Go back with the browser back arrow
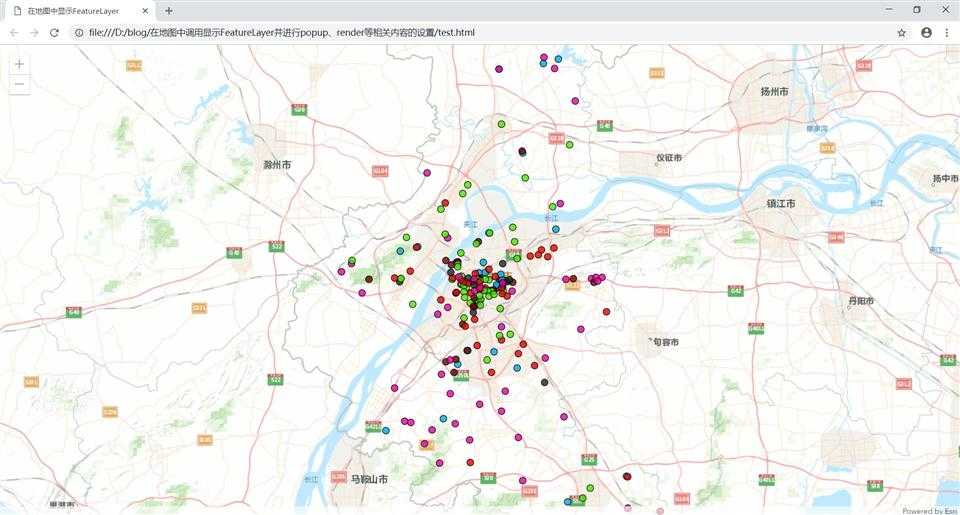Image resolution: width=960 pixels, height=515 pixels. 14,32
